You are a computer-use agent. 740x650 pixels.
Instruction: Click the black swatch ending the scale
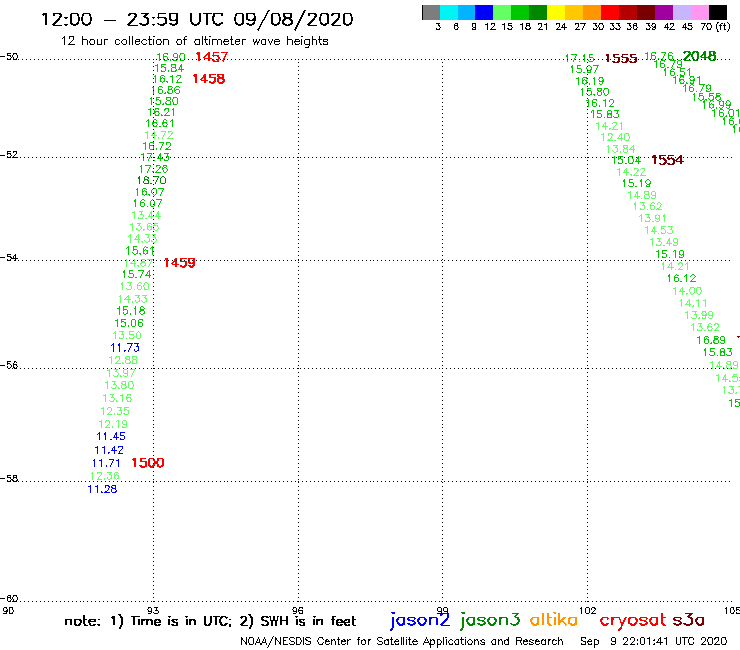click(x=718, y=12)
